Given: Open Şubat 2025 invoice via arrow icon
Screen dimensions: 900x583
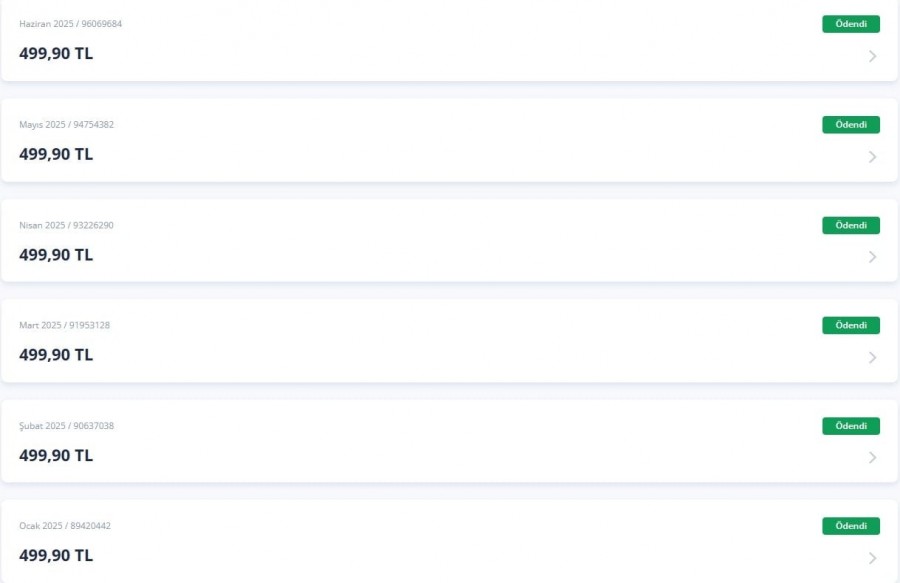Looking at the screenshot, I should pyautogui.click(x=872, y=457).
